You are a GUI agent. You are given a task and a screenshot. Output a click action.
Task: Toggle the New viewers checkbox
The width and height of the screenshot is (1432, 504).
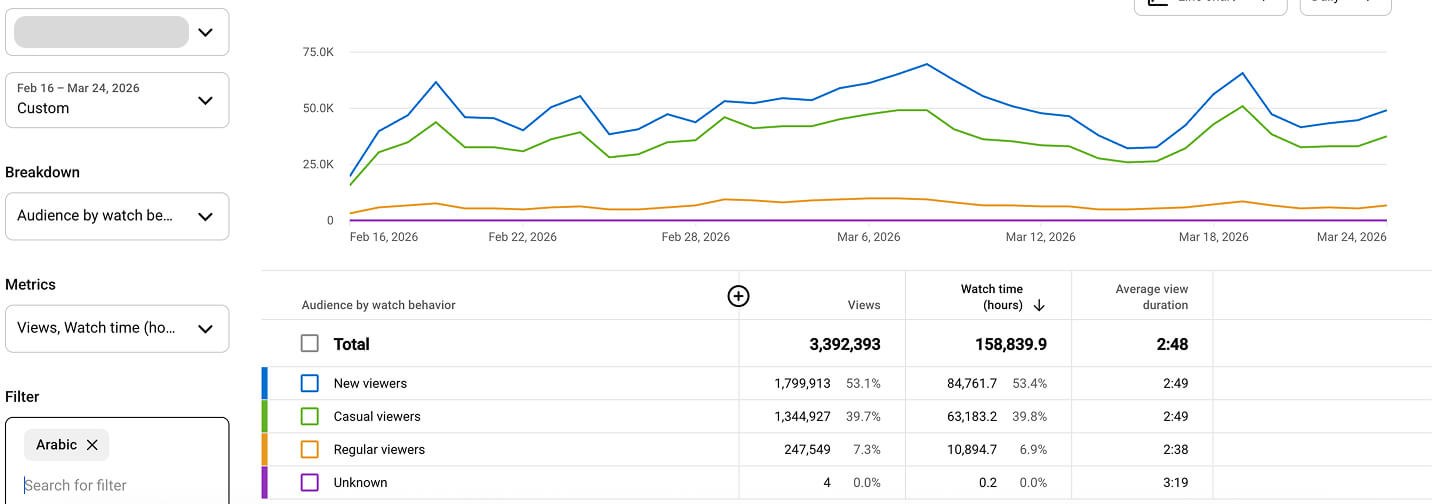tap(310, 383)
